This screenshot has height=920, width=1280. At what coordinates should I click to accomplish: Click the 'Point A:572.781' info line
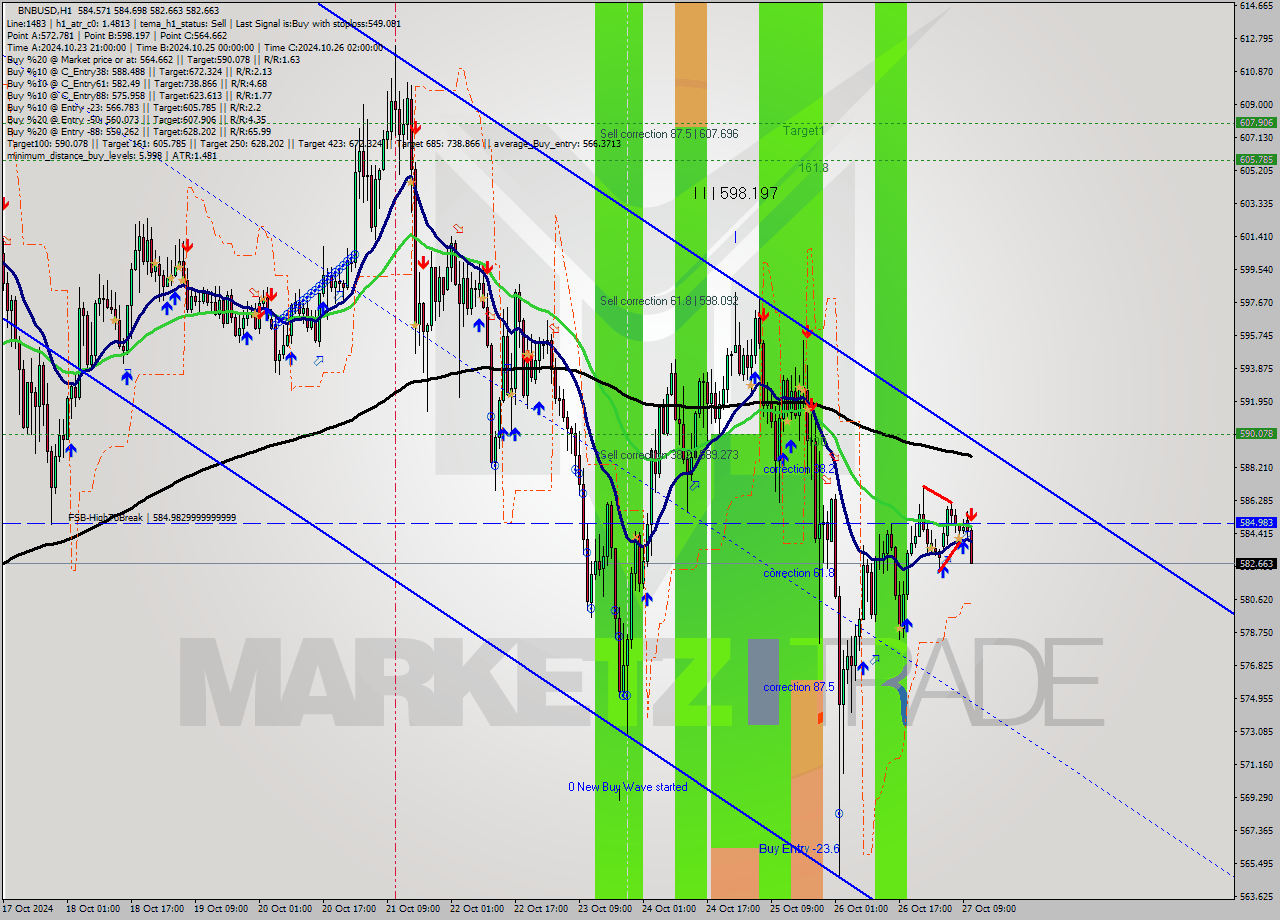click(117, 35)
